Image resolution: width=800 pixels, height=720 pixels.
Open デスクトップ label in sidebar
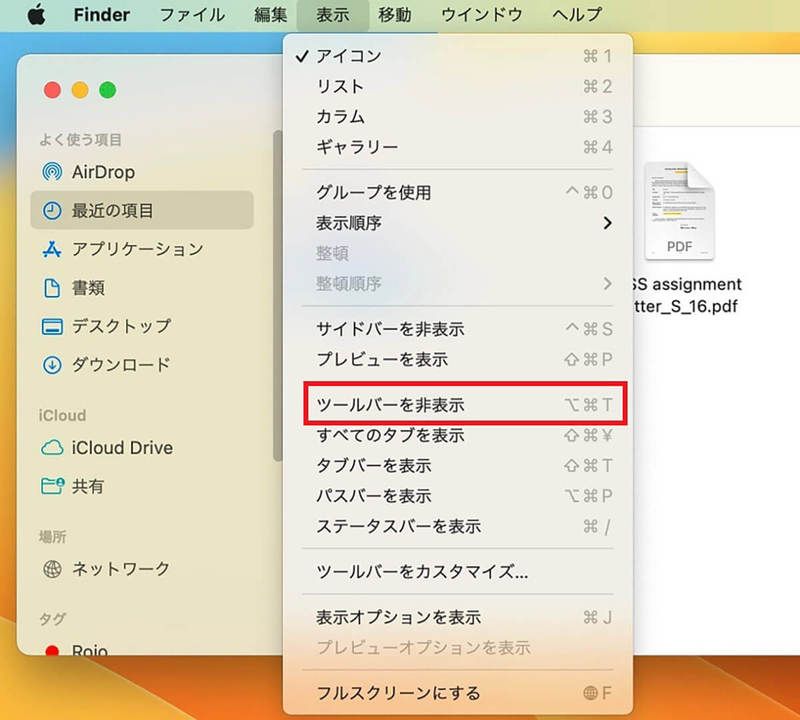[121, 327]
